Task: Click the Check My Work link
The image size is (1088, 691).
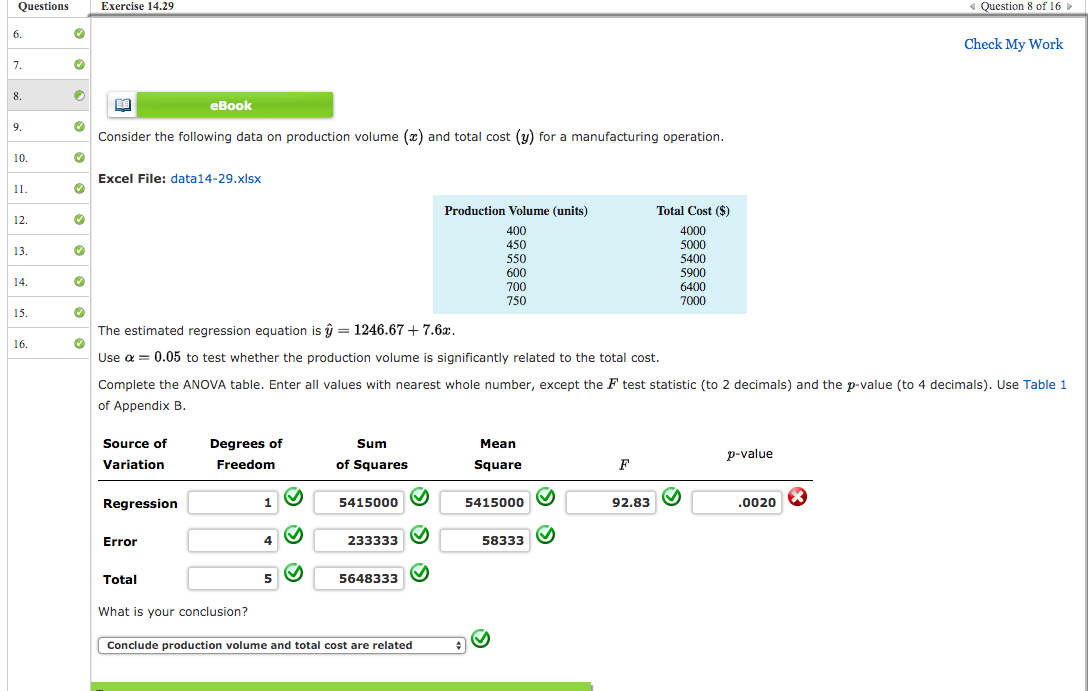Action: pos(1013,44)
